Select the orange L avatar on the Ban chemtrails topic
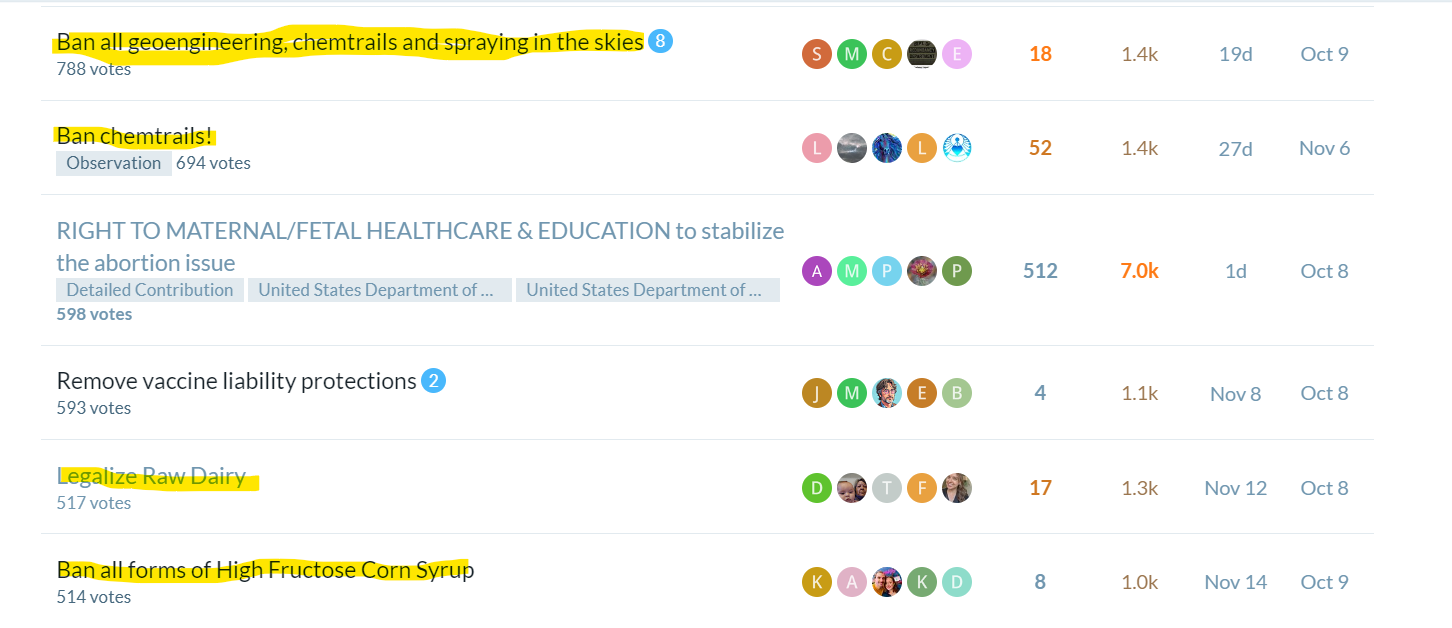Screen dimensions: 1452x628 (922, 148)
